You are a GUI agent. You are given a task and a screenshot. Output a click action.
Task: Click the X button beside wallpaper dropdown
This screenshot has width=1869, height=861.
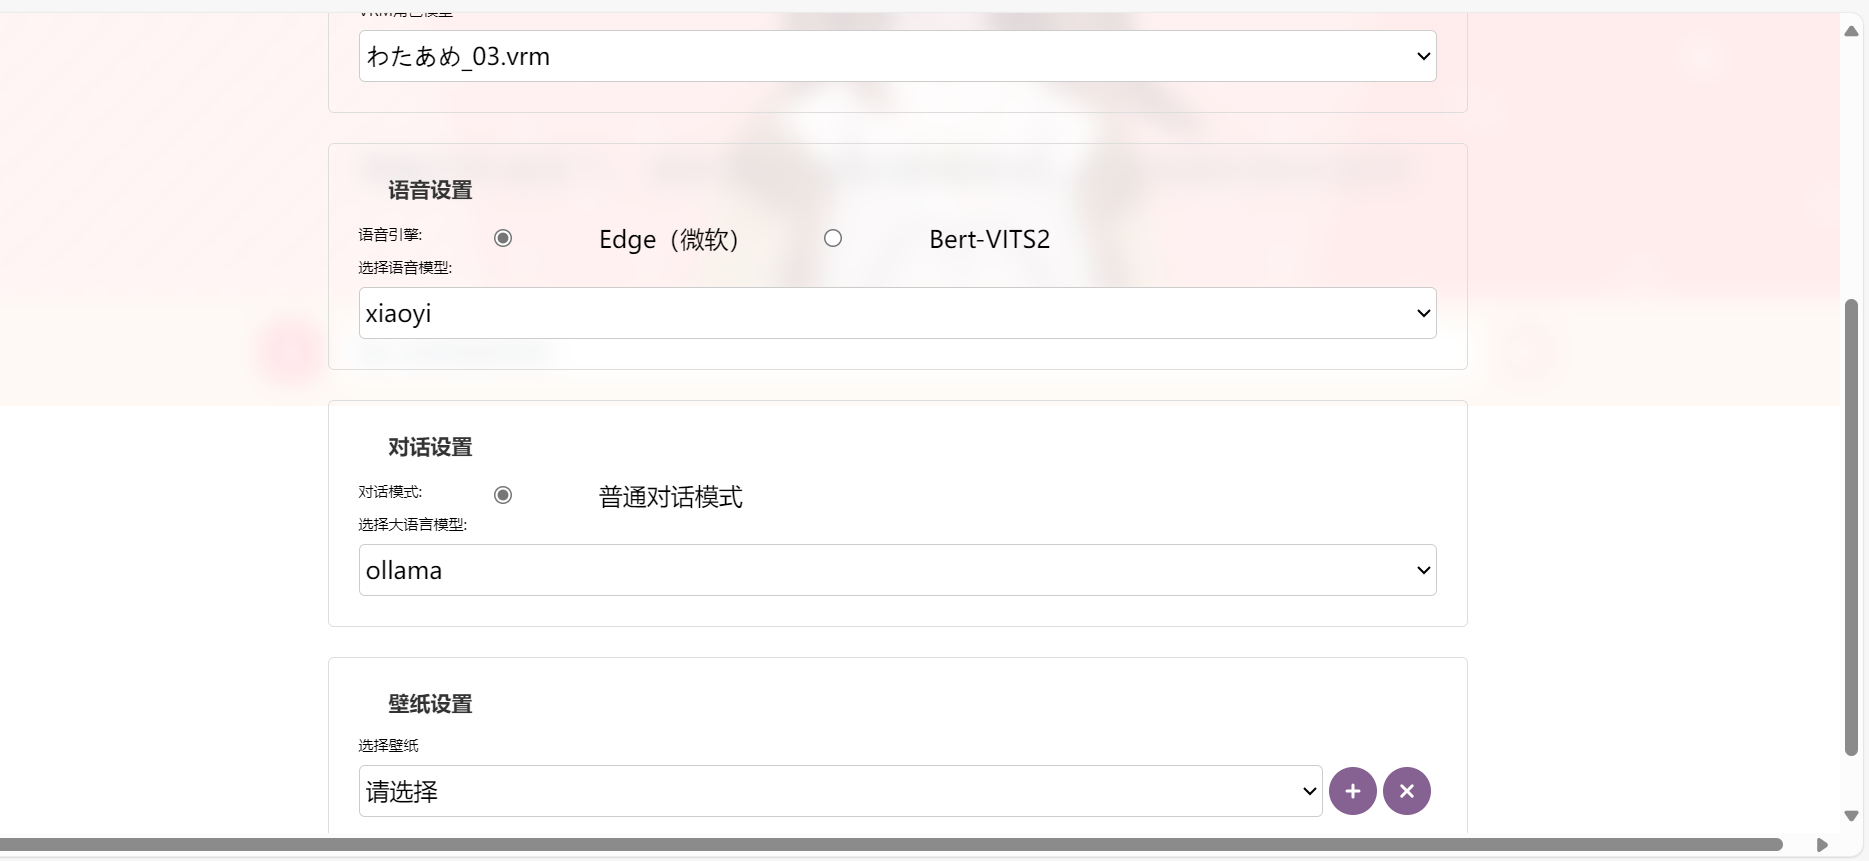(1406, 791)
